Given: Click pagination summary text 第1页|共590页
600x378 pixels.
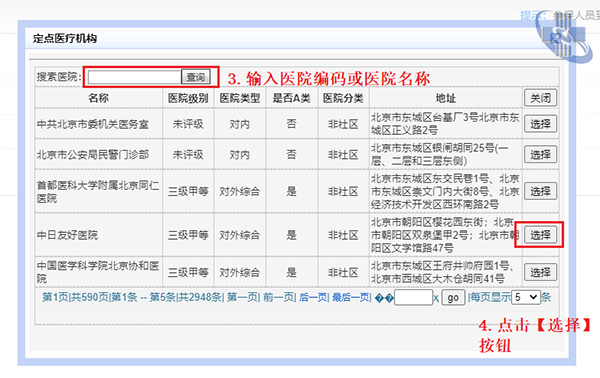Looking at the screenshot, I should pos(75,297).
